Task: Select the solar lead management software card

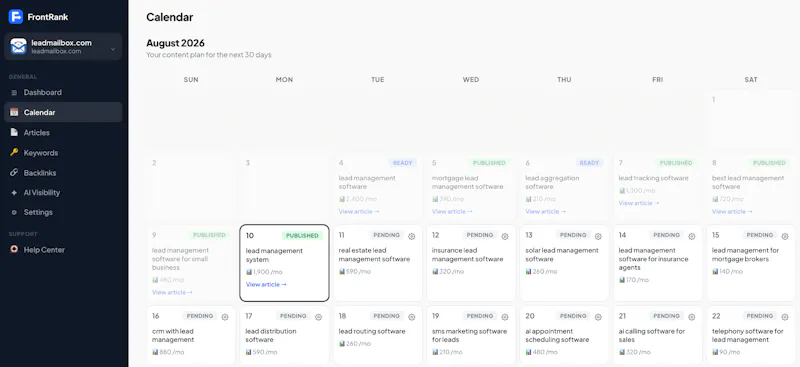Action: (564, 263)
